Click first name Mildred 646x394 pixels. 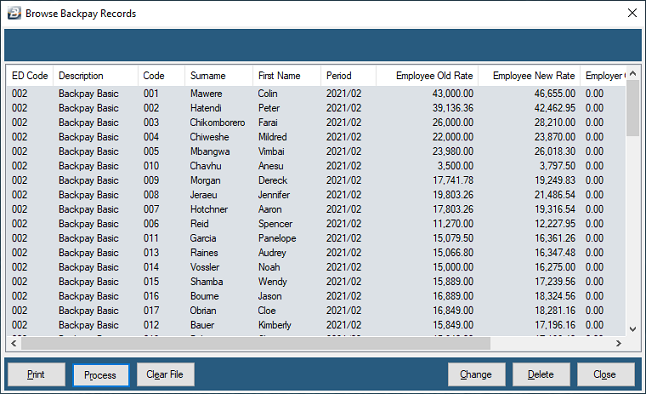tap(272, 137)
